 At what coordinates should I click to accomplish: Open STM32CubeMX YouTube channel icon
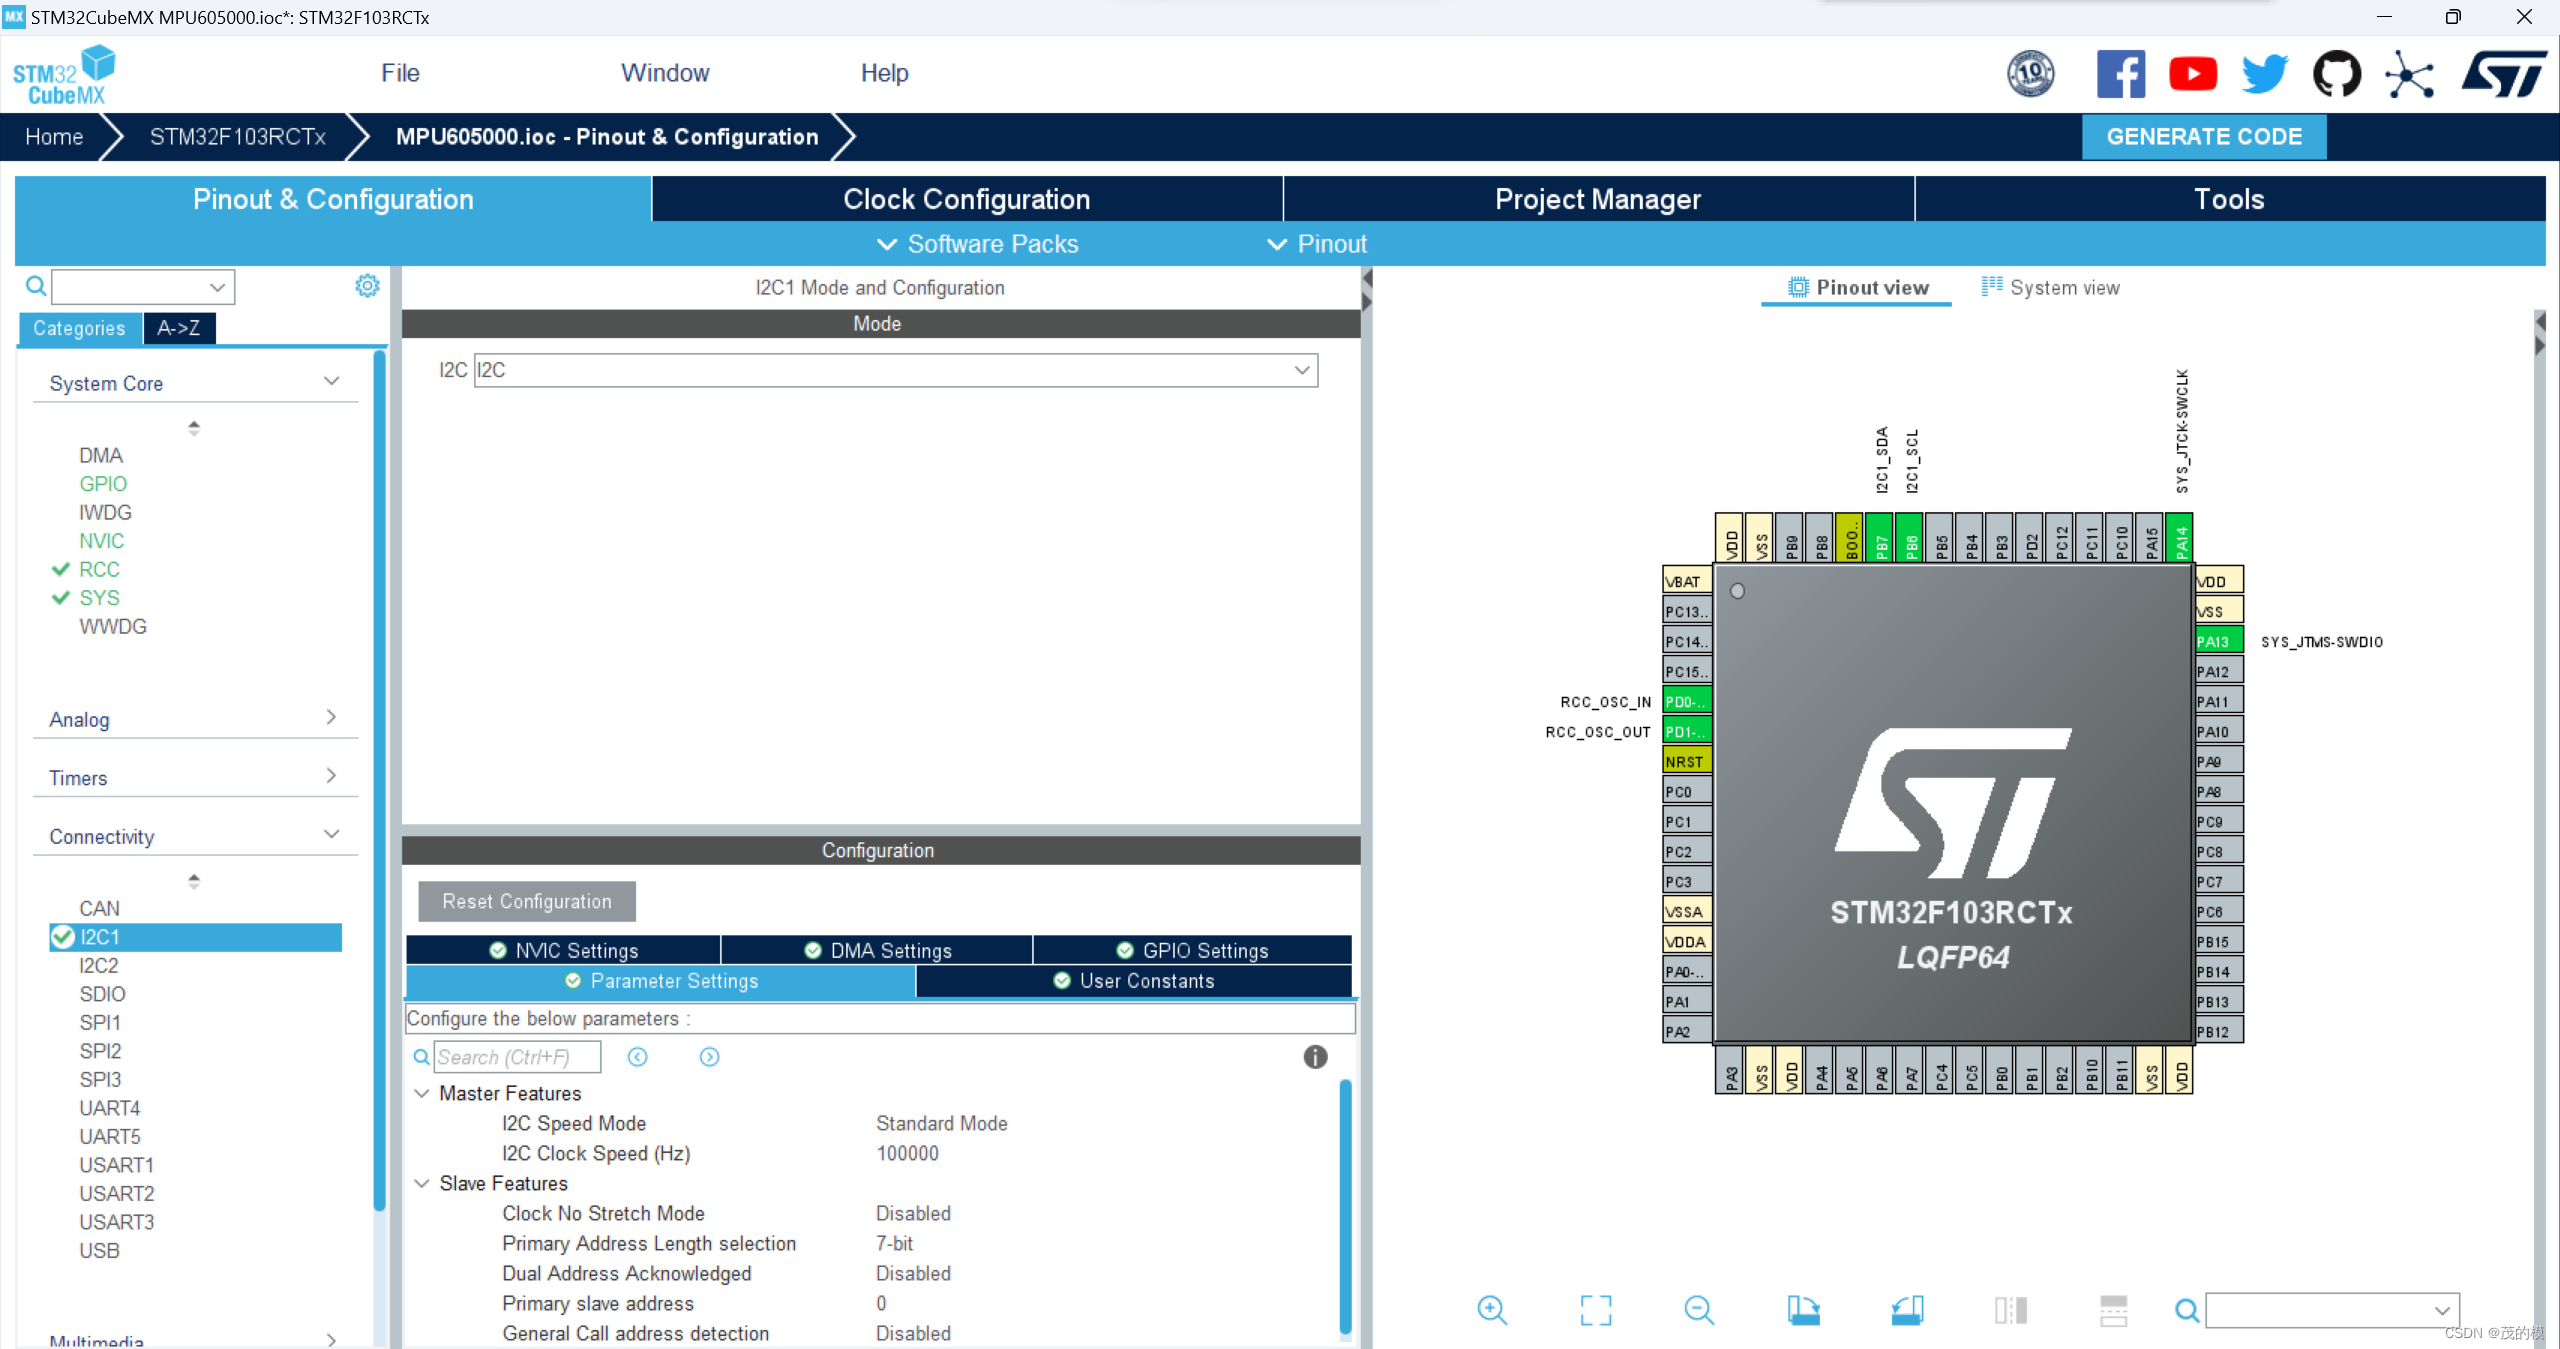pos(2193,73)
